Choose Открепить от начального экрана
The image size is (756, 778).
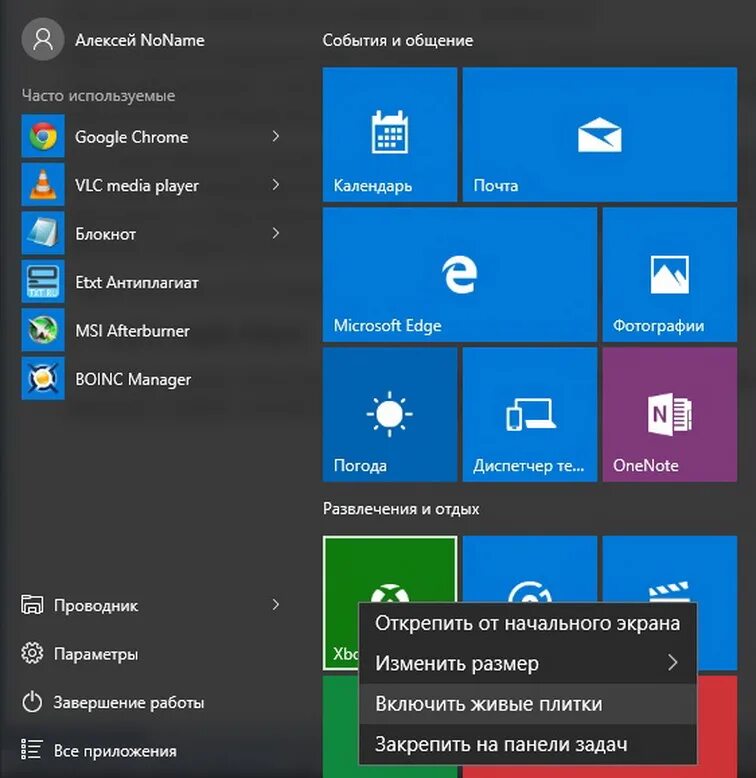coord(528,623)
